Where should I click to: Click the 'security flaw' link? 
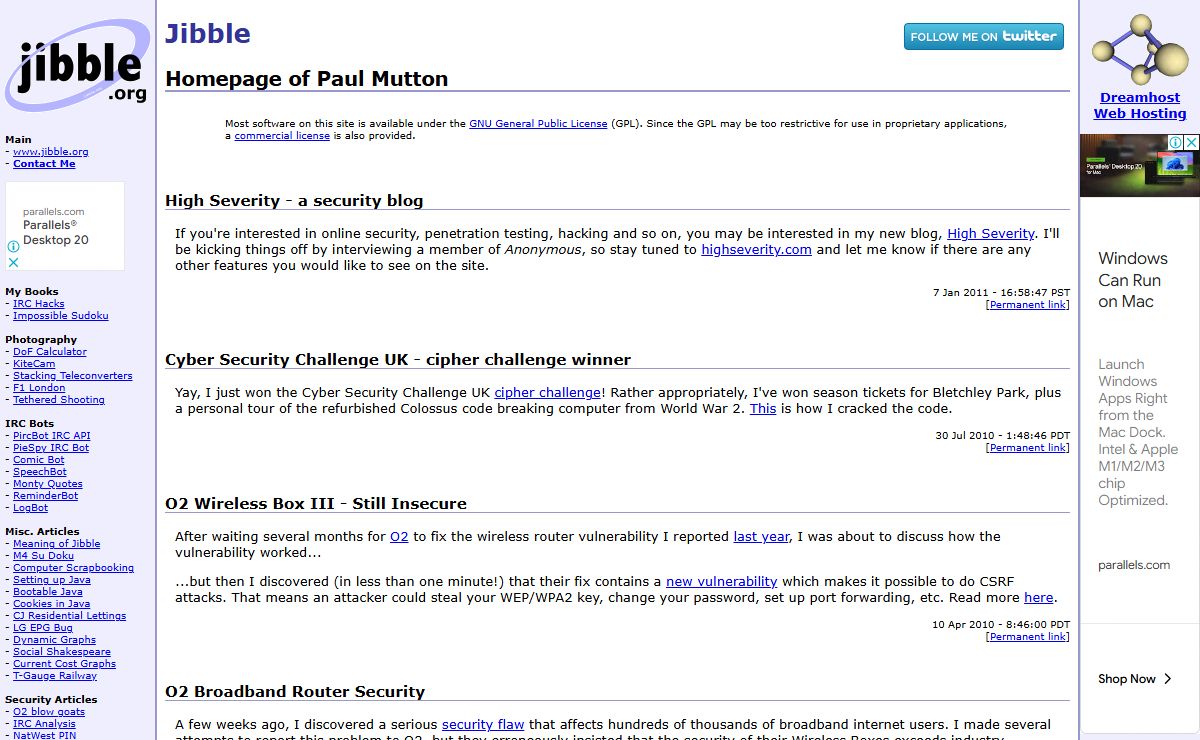(x=483, y=724)
